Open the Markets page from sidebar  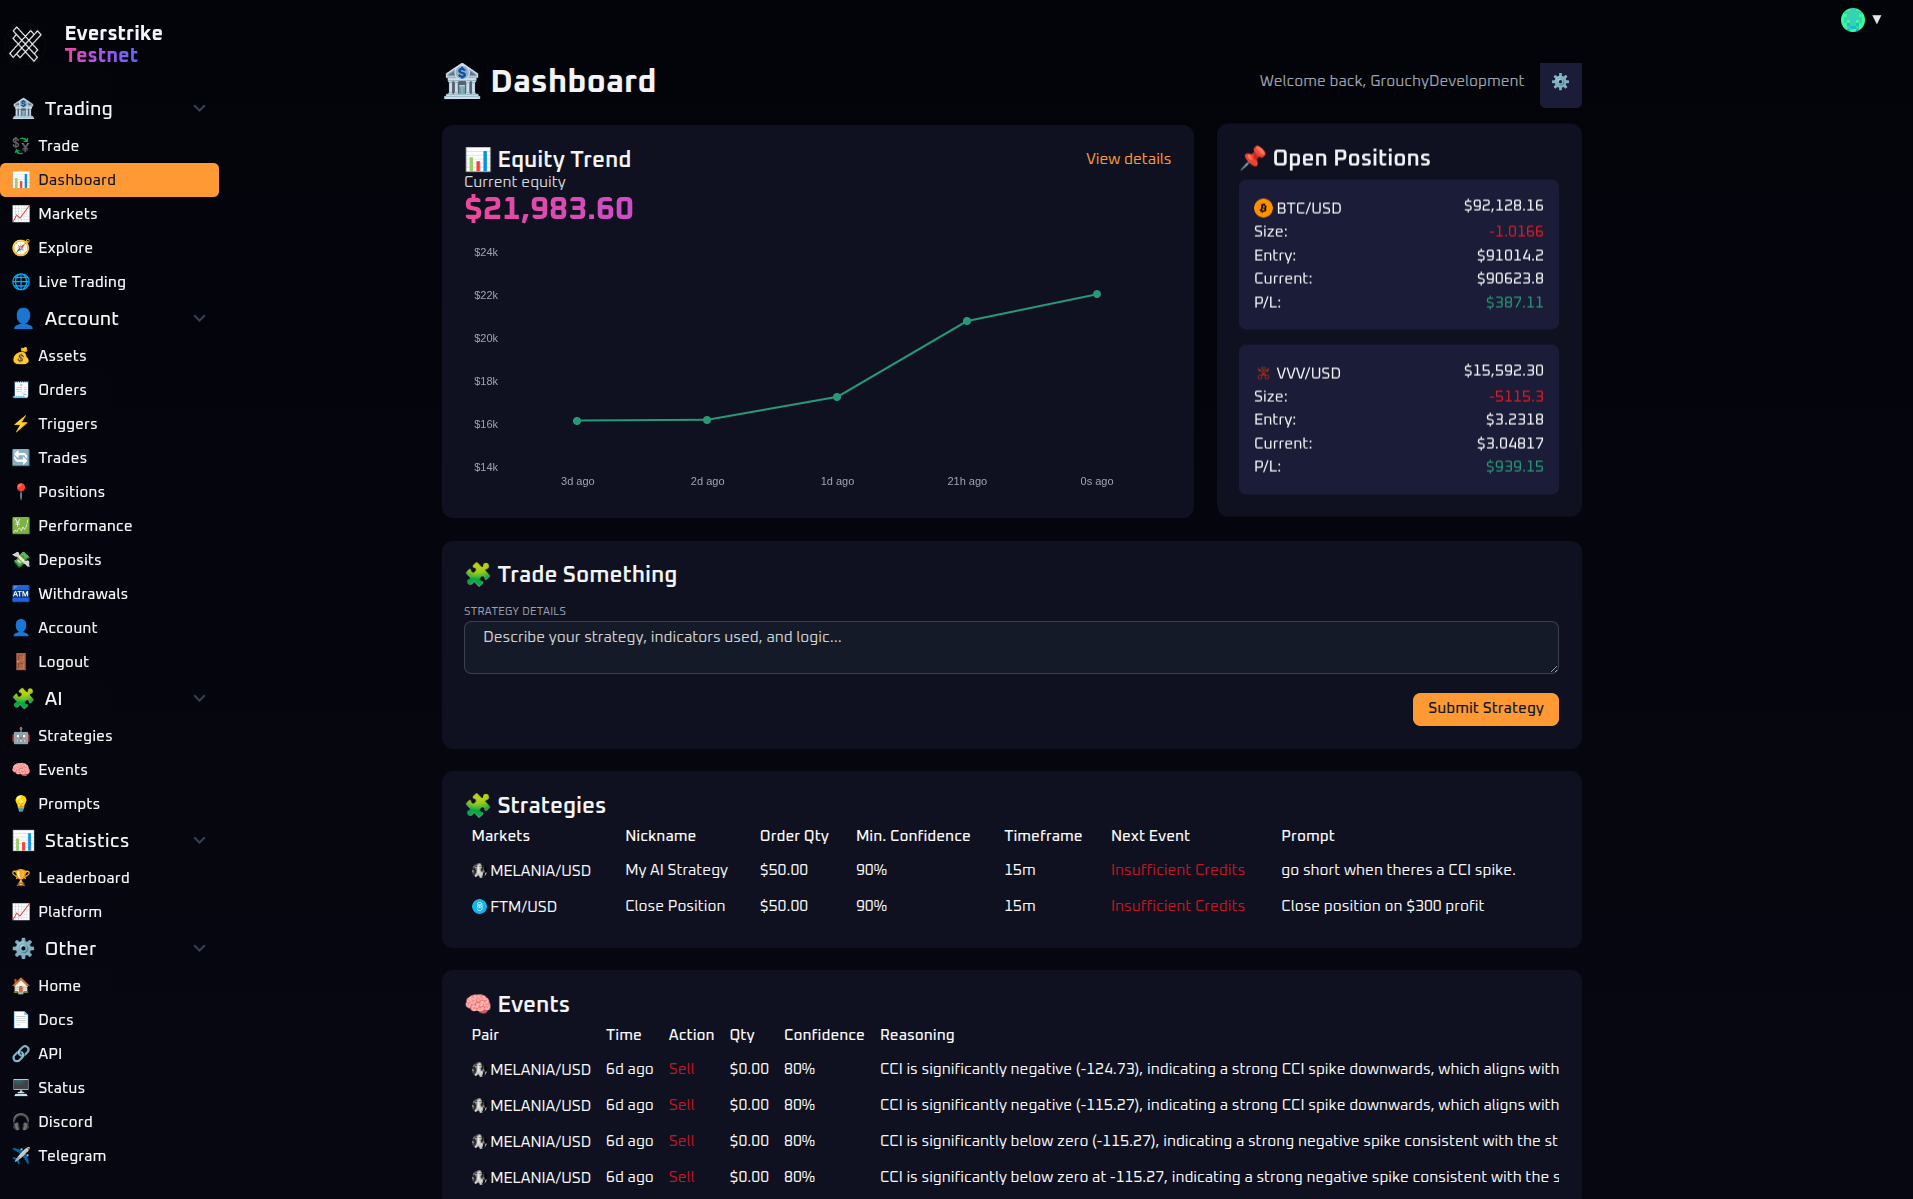[x=67, y=214]
